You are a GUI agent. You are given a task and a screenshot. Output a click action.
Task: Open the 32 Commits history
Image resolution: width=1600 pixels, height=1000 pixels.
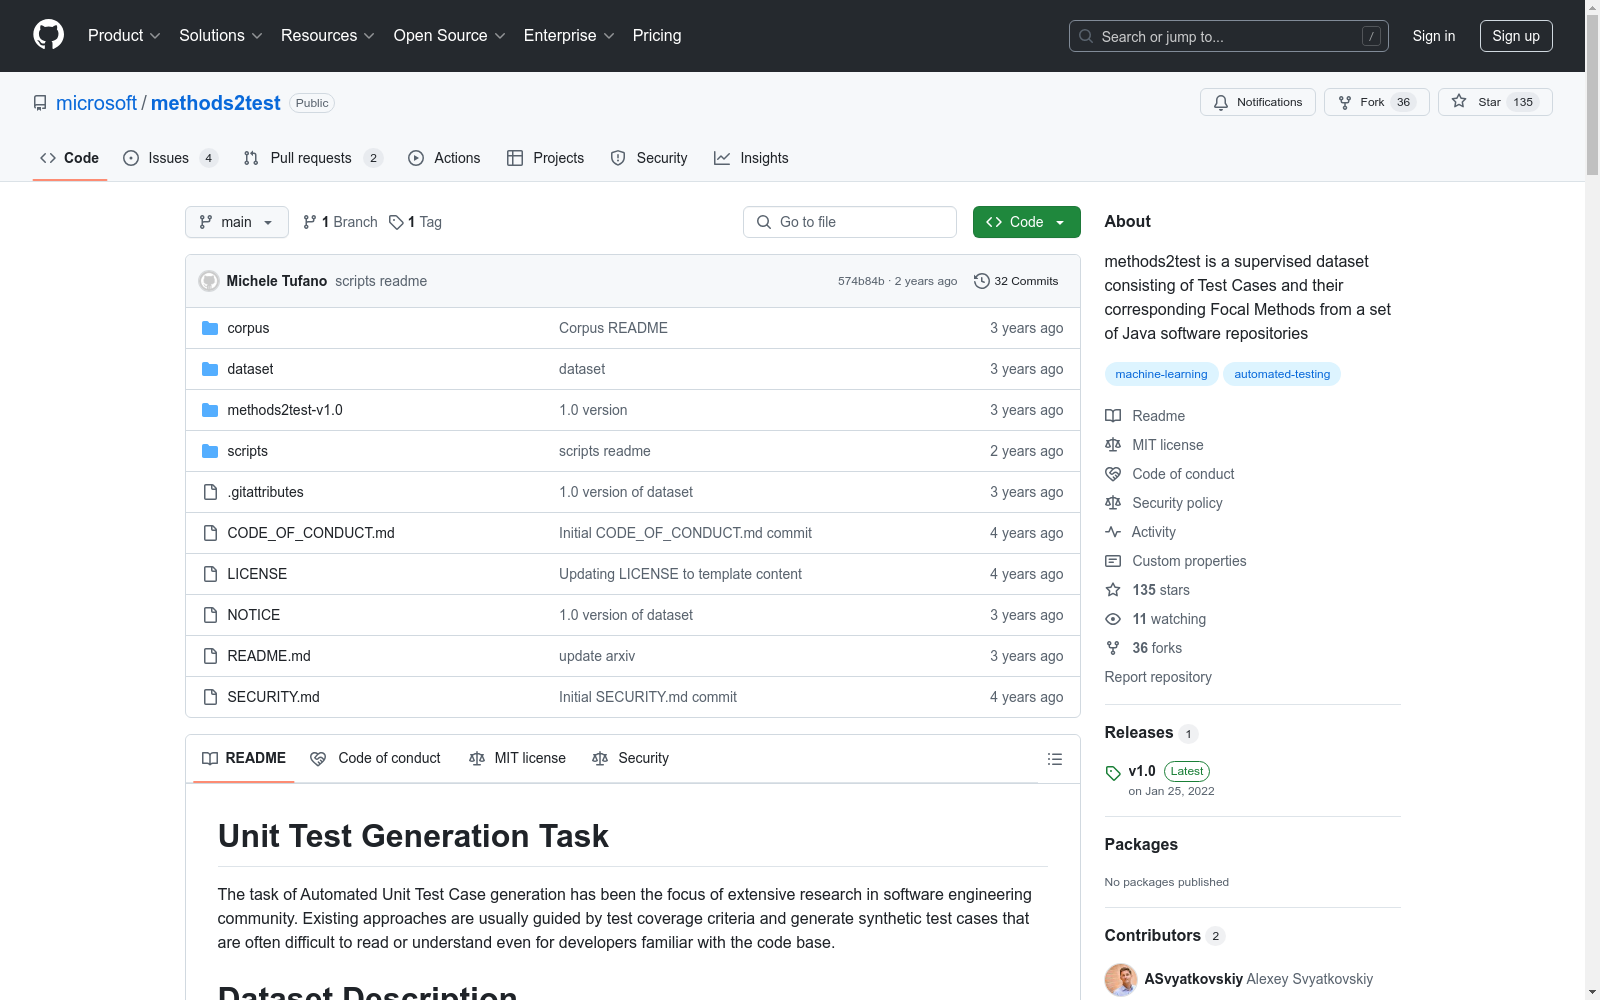coord(1016,281)
